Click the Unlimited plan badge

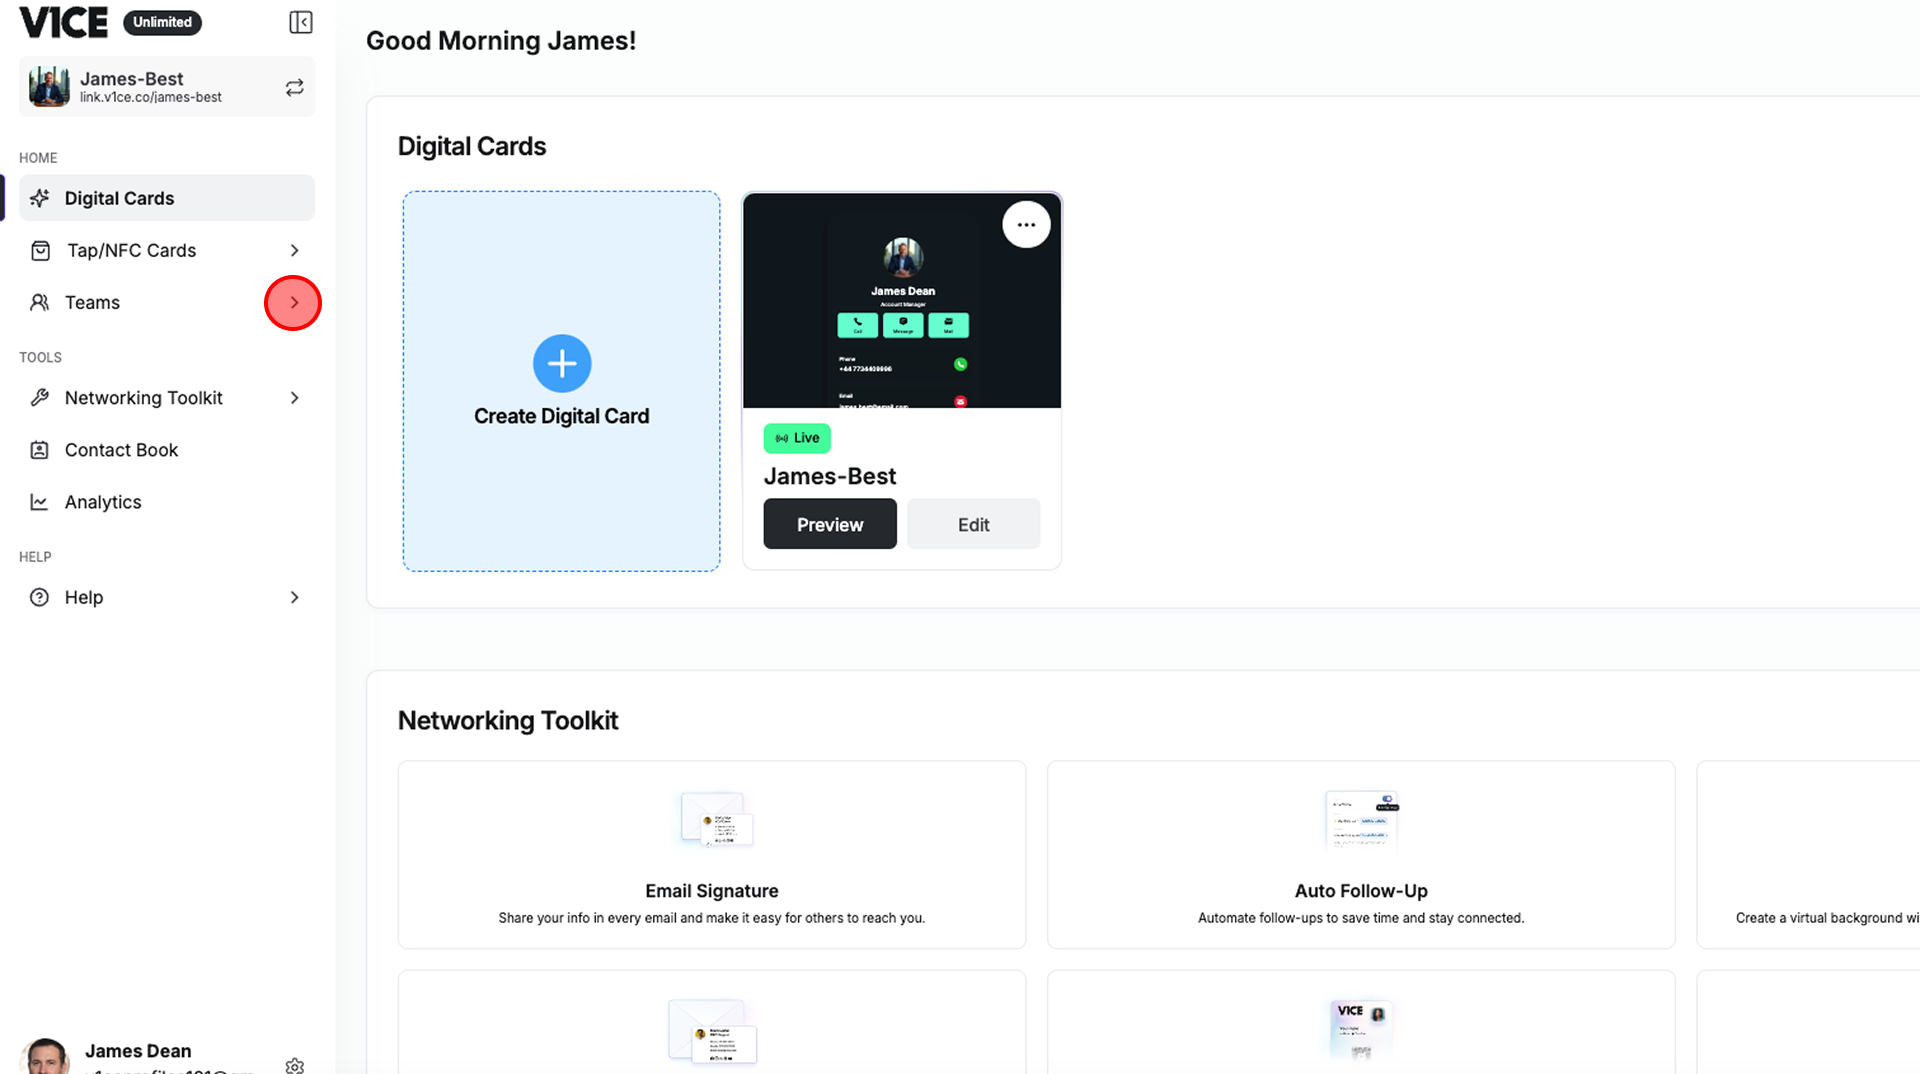pyautogui.click(x=162, y=22)
